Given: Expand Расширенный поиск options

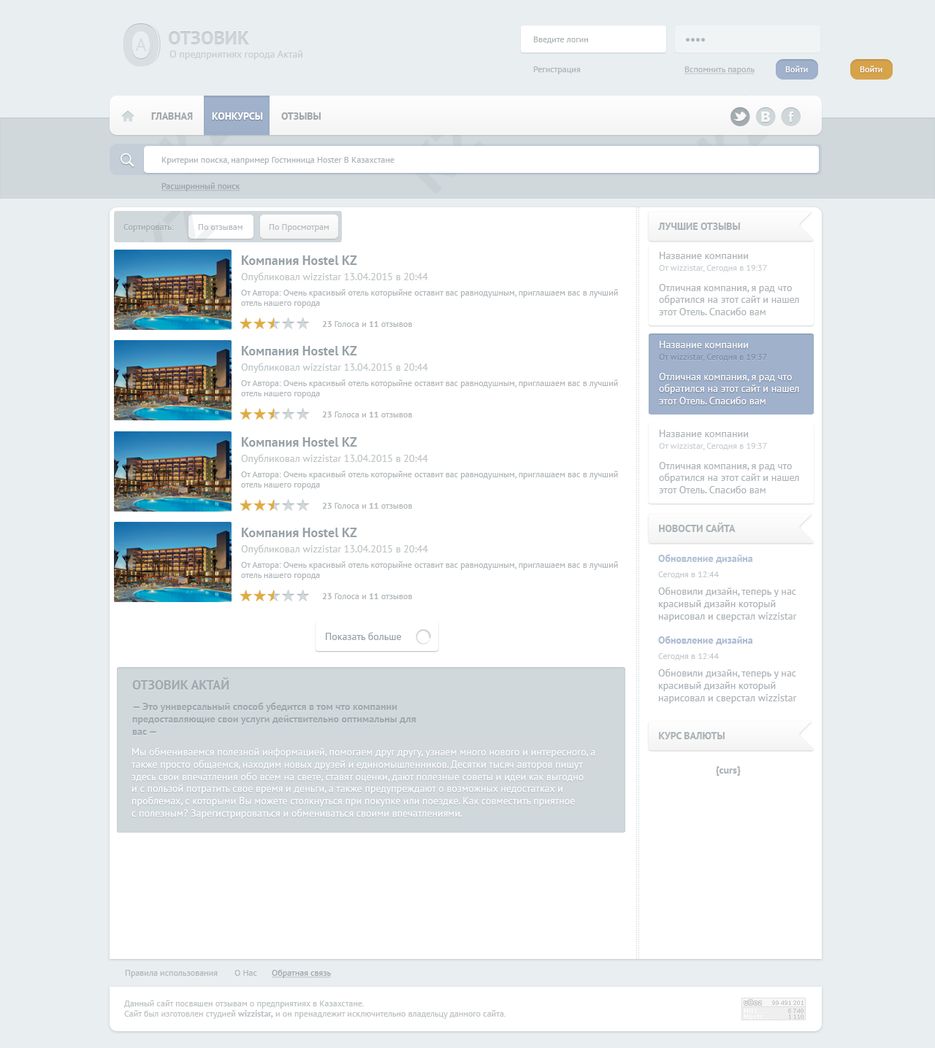Looking at the screenshot, I should (x=200, y=186).
